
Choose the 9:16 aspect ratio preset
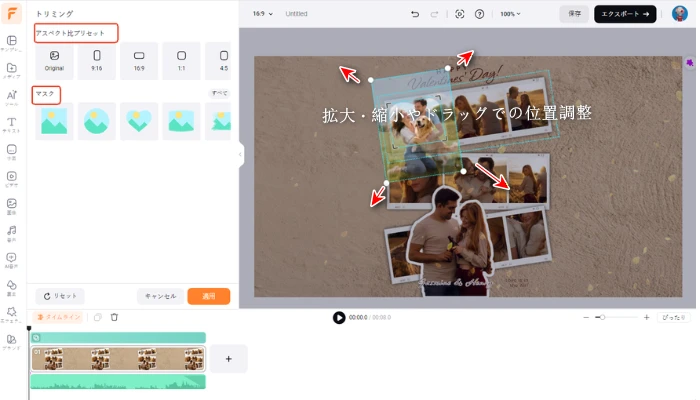coord(96,60)
